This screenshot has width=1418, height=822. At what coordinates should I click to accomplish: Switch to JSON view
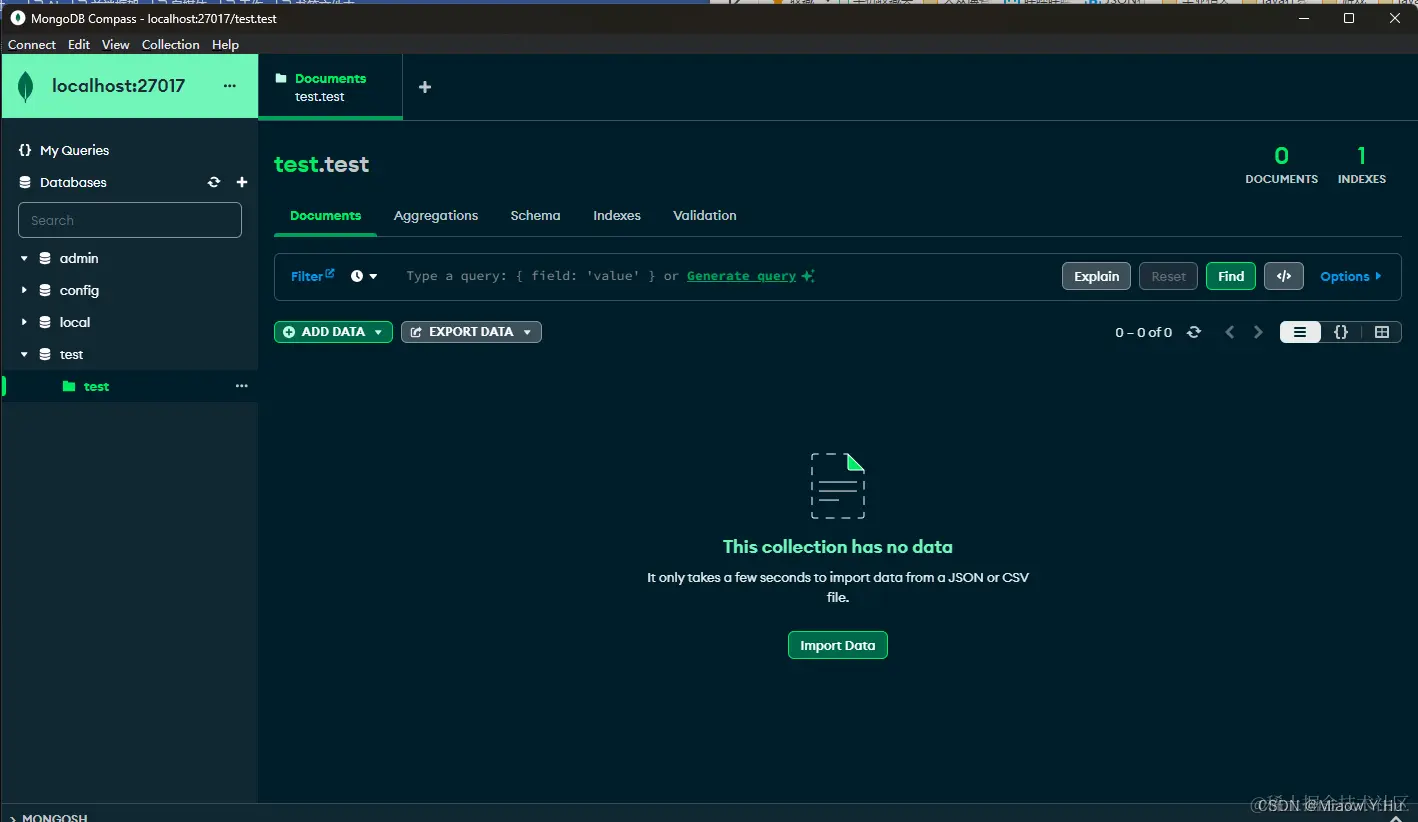[1341, 332]
